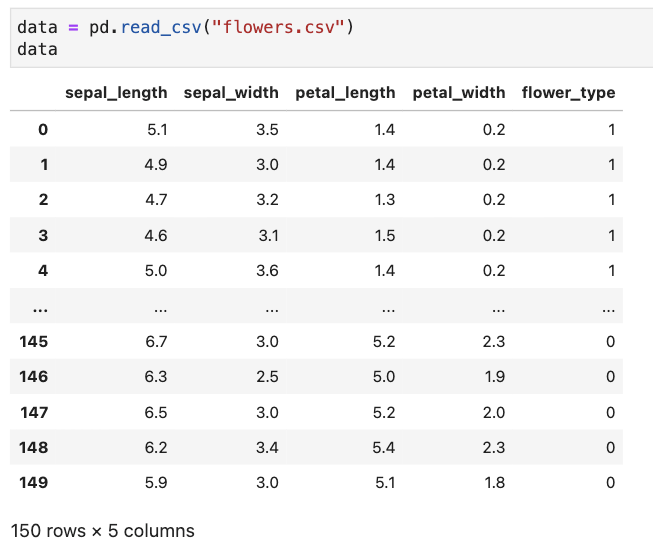Image resolution: width=653 pixels, height=559 pixels.
Task: Click row index 148
Action: (34, 447)
